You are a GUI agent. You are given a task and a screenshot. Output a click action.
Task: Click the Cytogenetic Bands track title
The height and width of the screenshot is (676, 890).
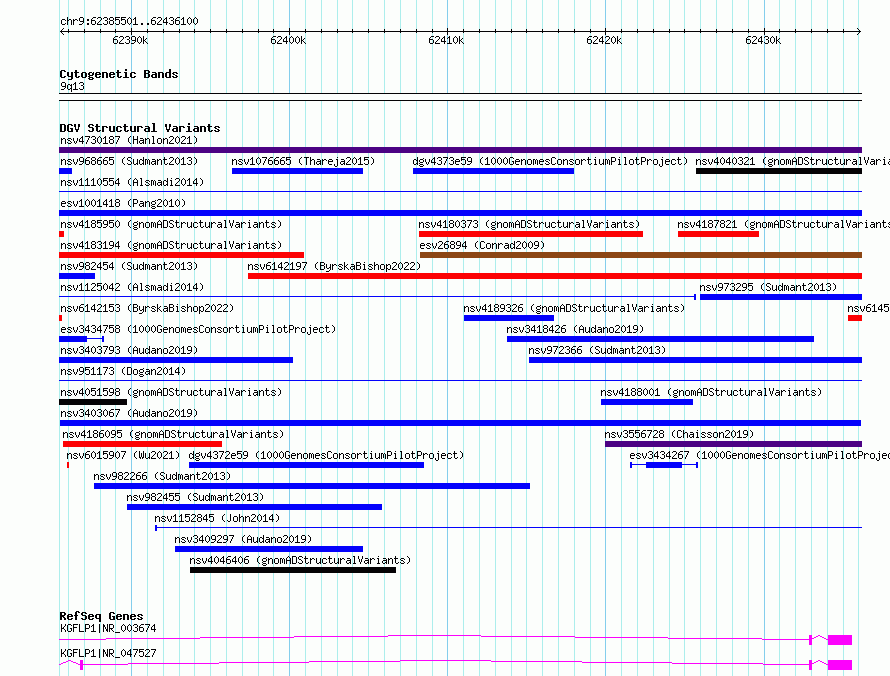119,74
